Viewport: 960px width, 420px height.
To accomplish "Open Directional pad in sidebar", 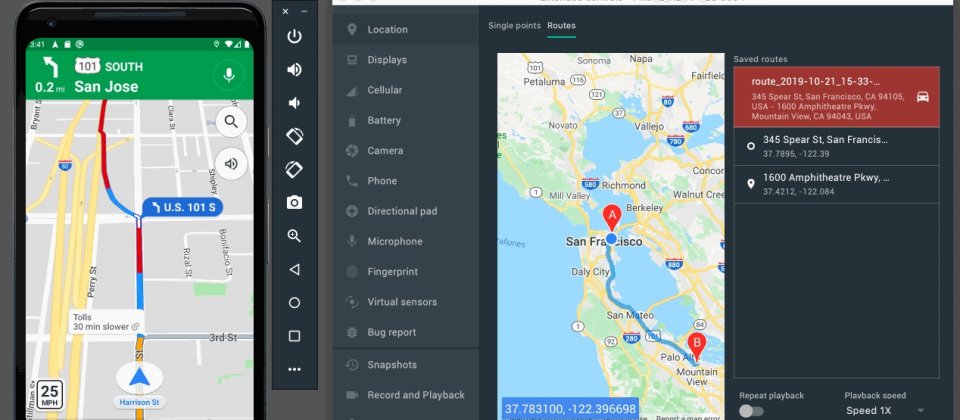I will (x=406, y=211).
